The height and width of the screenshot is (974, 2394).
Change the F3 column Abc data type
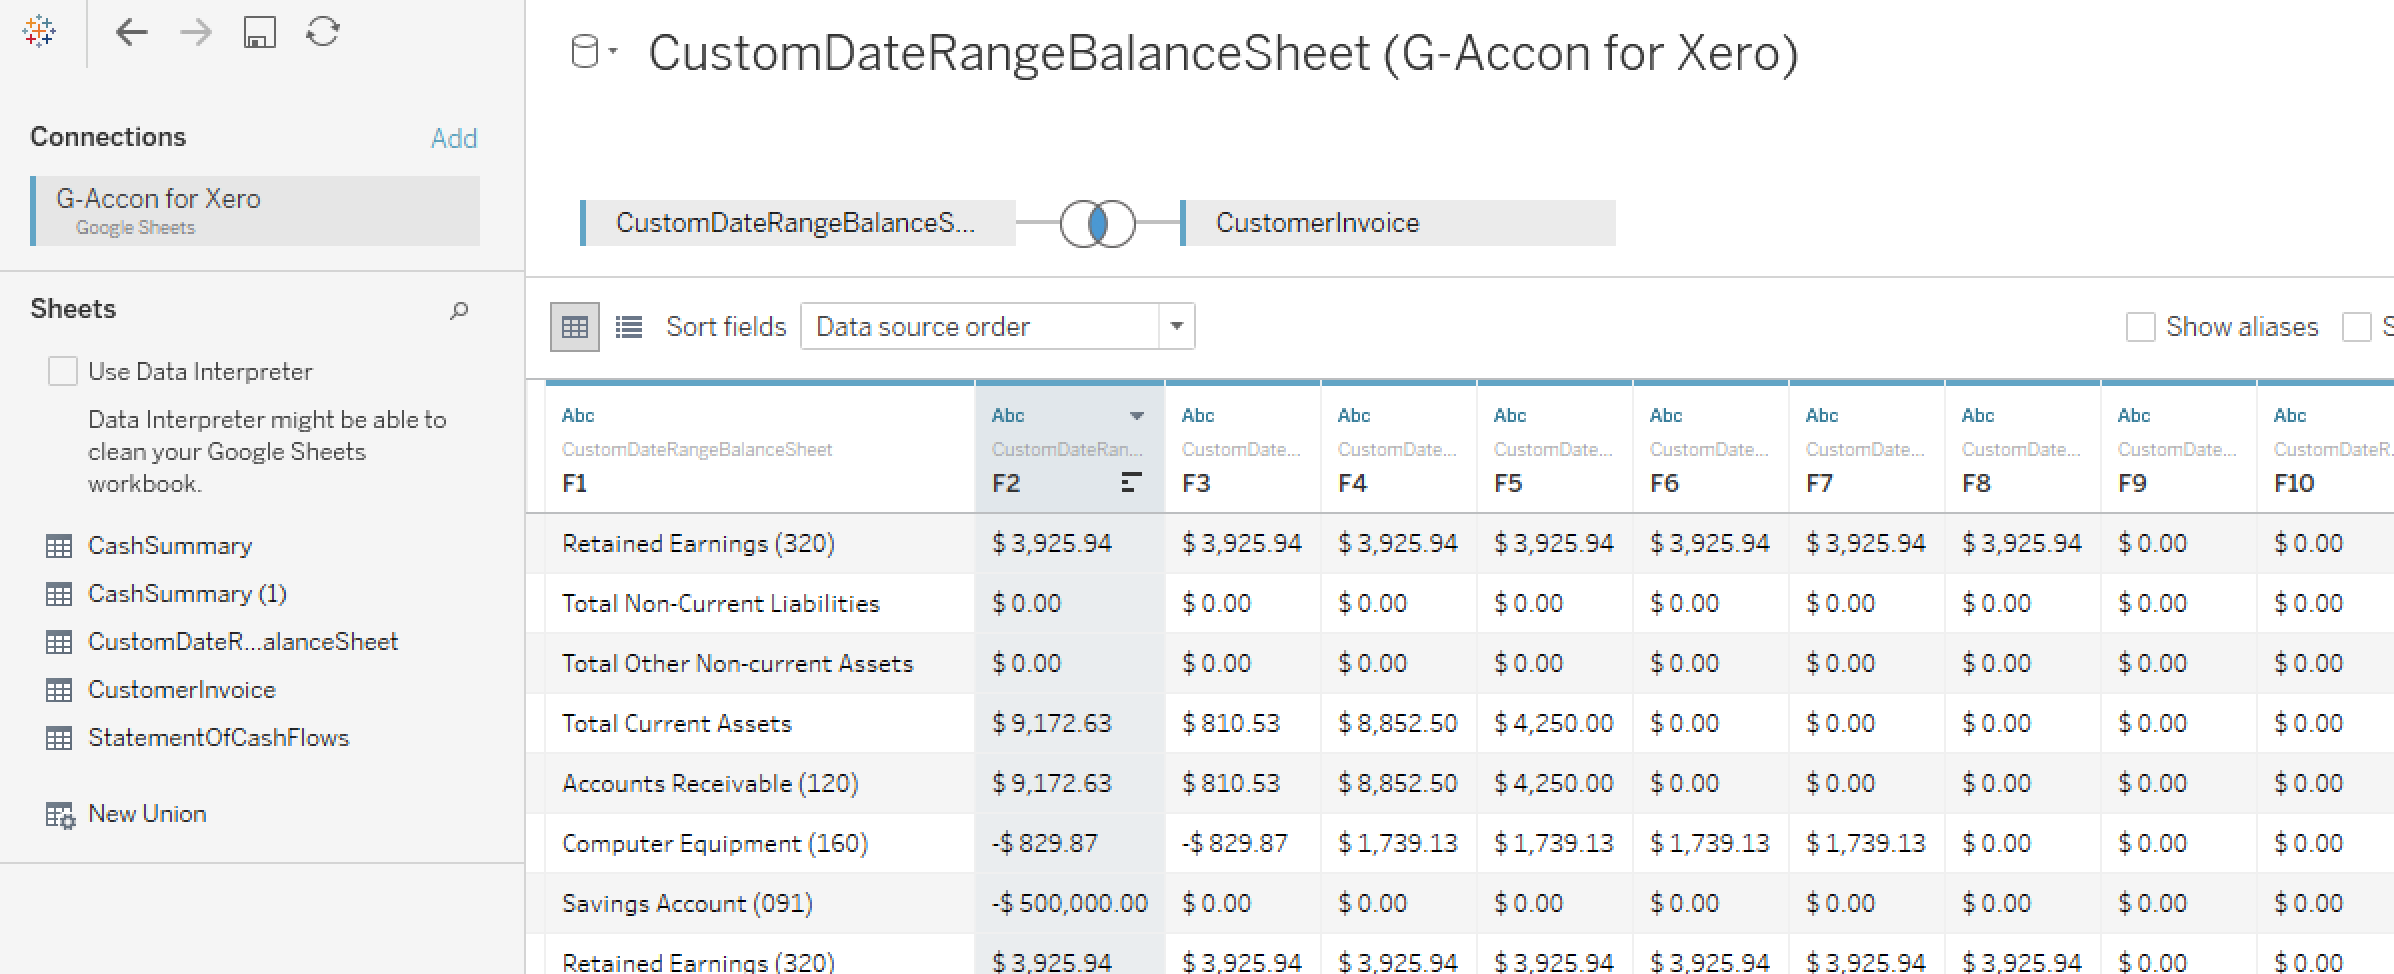point(1198,415)
